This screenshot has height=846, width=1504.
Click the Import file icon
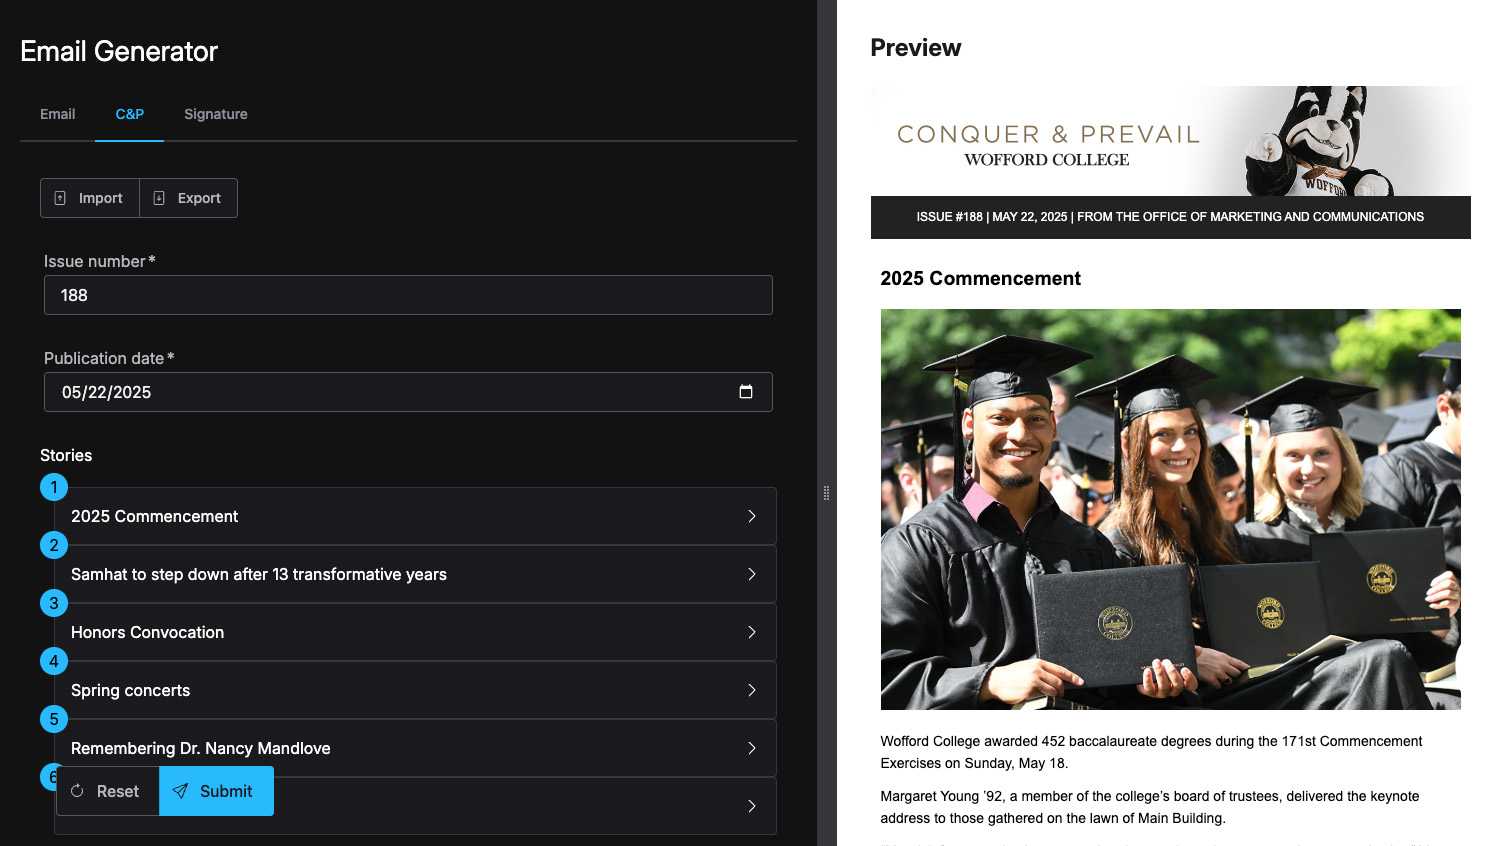[60, 198]
